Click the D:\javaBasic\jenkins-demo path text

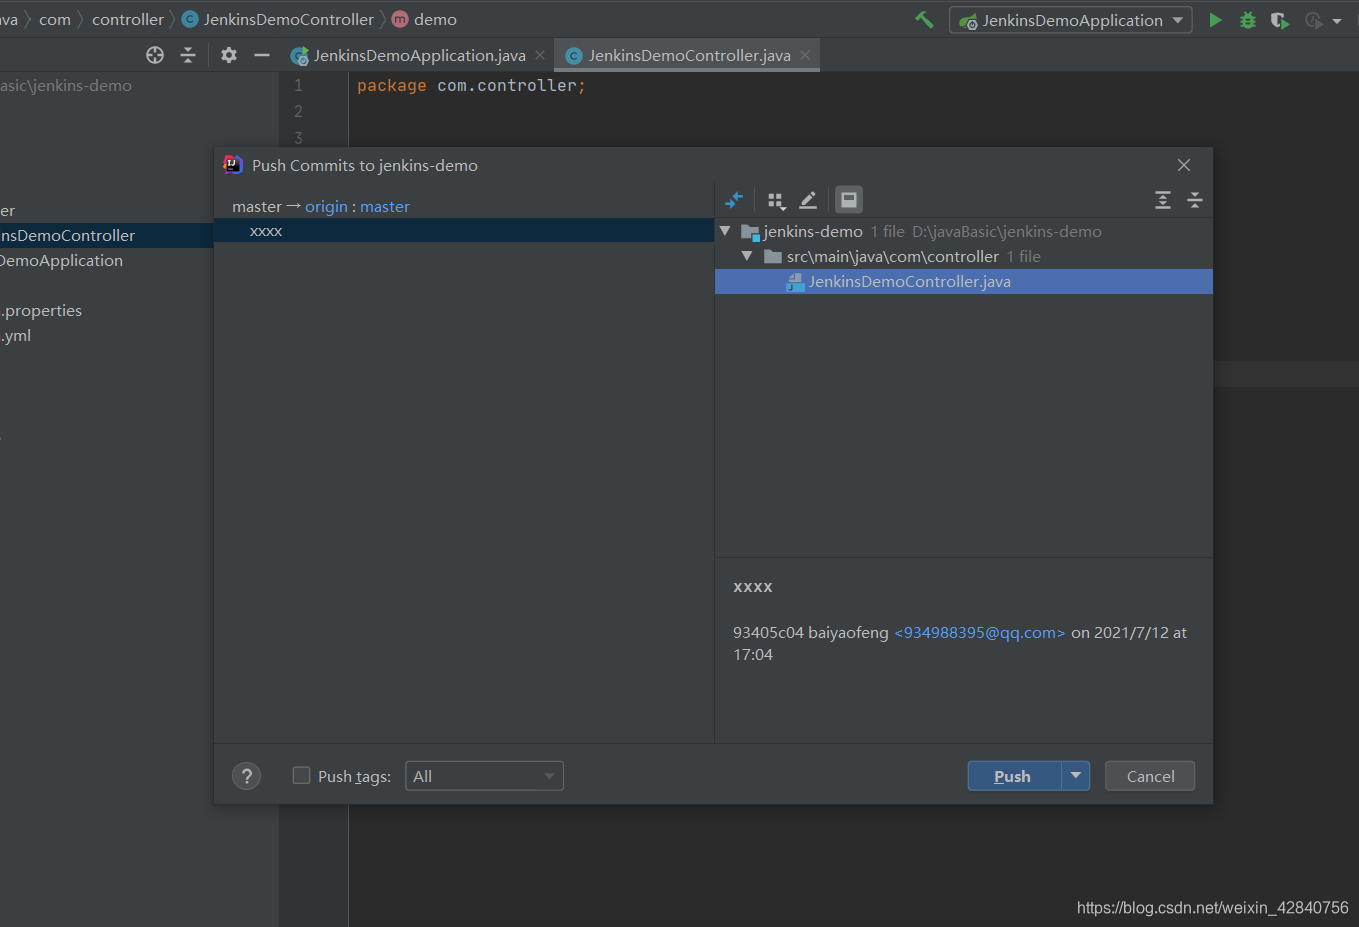1007,231
